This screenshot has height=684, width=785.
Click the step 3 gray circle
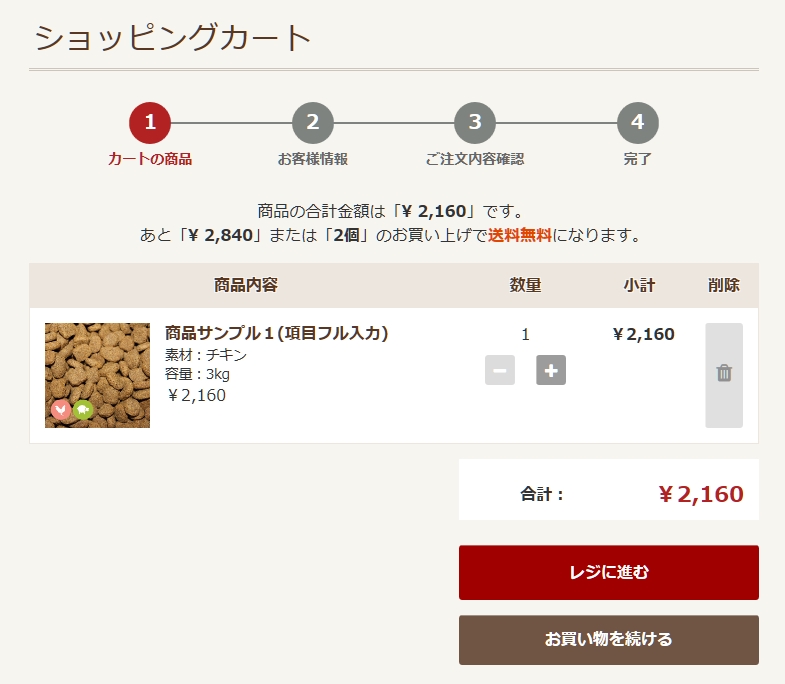(x=475, y=123)
